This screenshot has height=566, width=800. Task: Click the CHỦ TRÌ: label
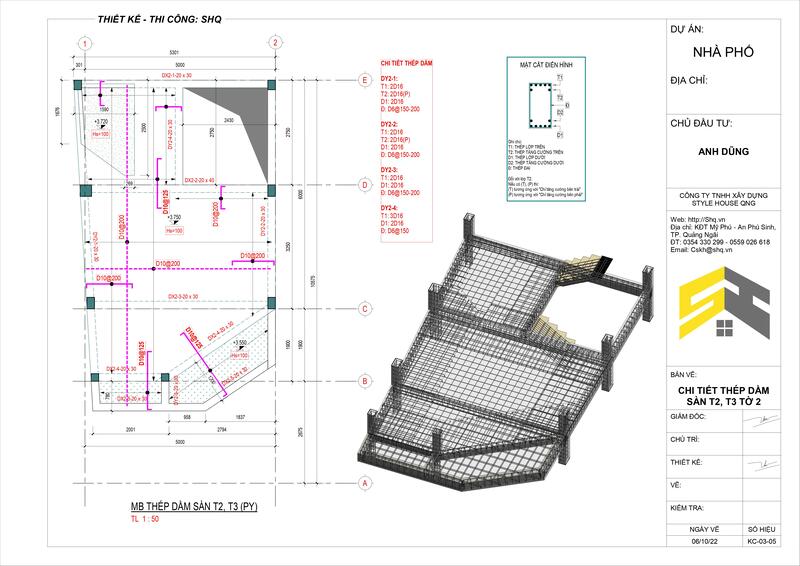point(685,439)
